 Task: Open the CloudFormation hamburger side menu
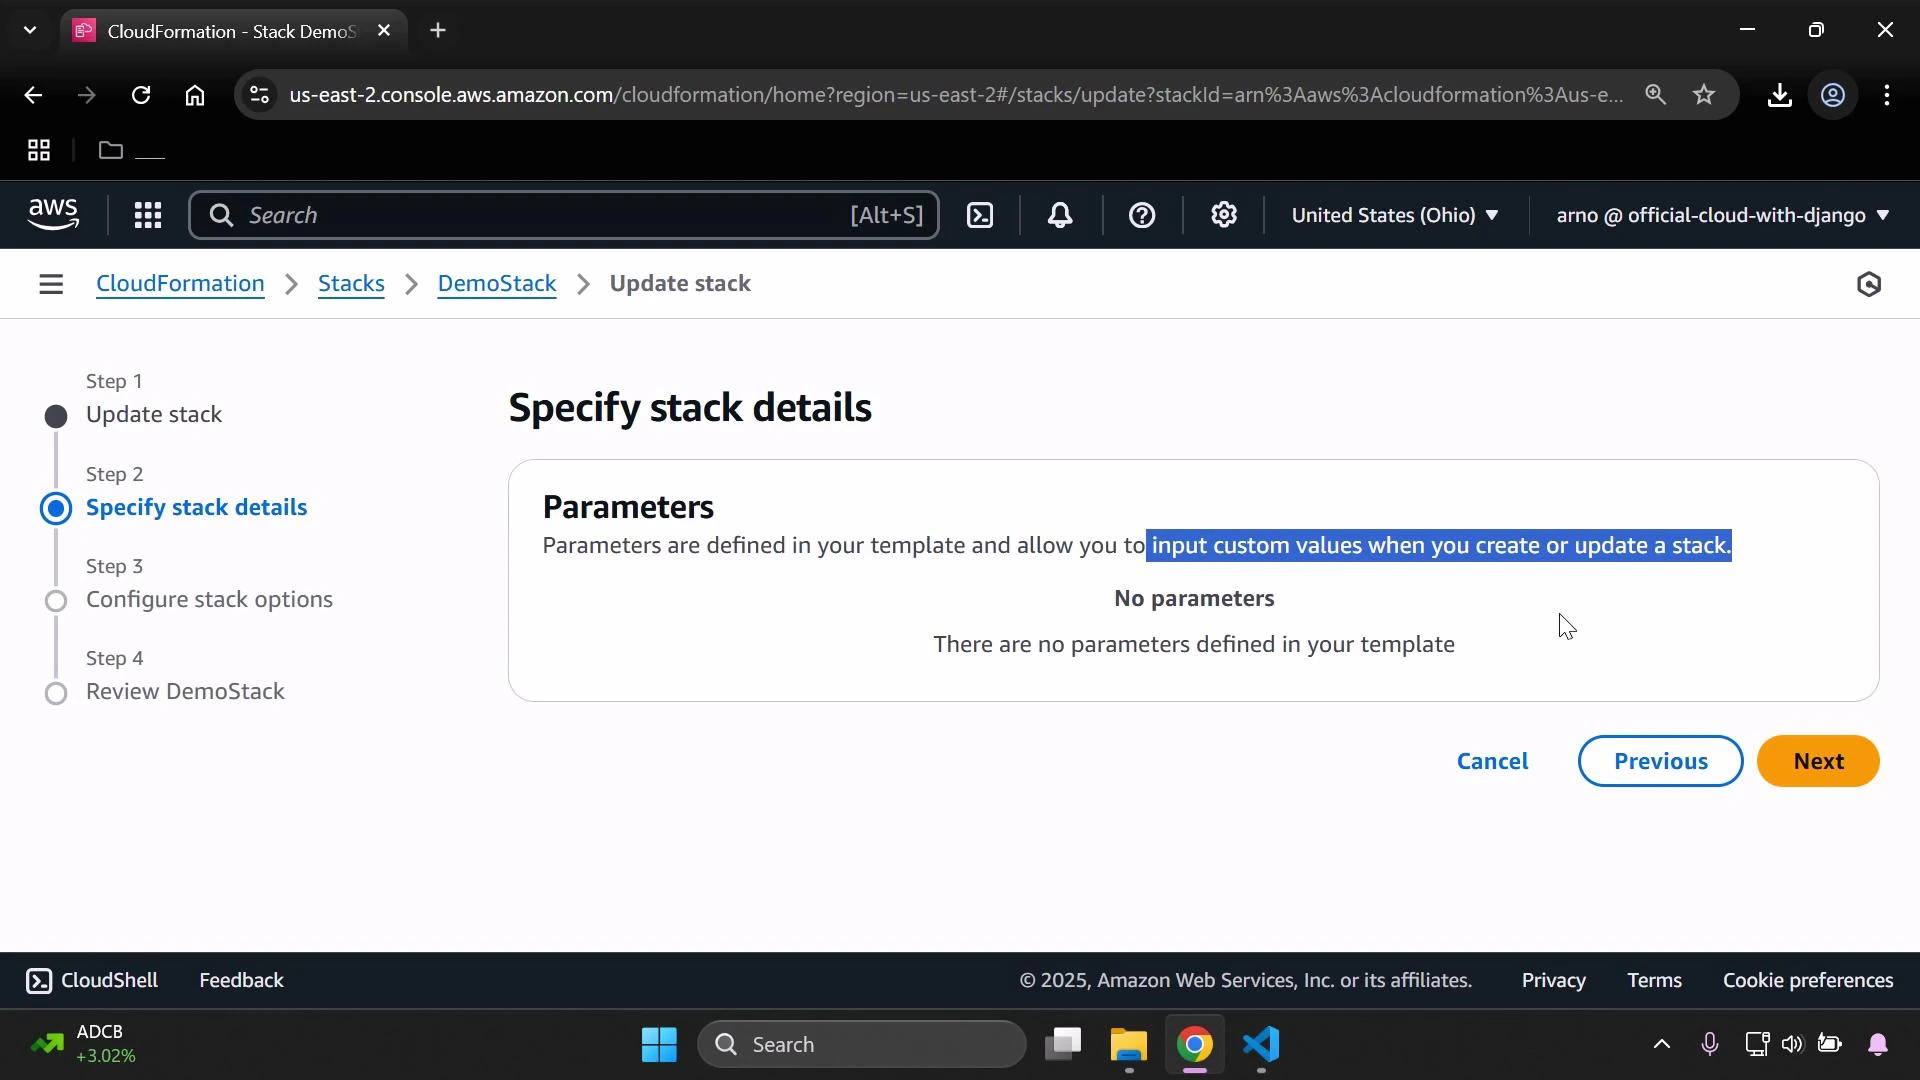point(50,284)
